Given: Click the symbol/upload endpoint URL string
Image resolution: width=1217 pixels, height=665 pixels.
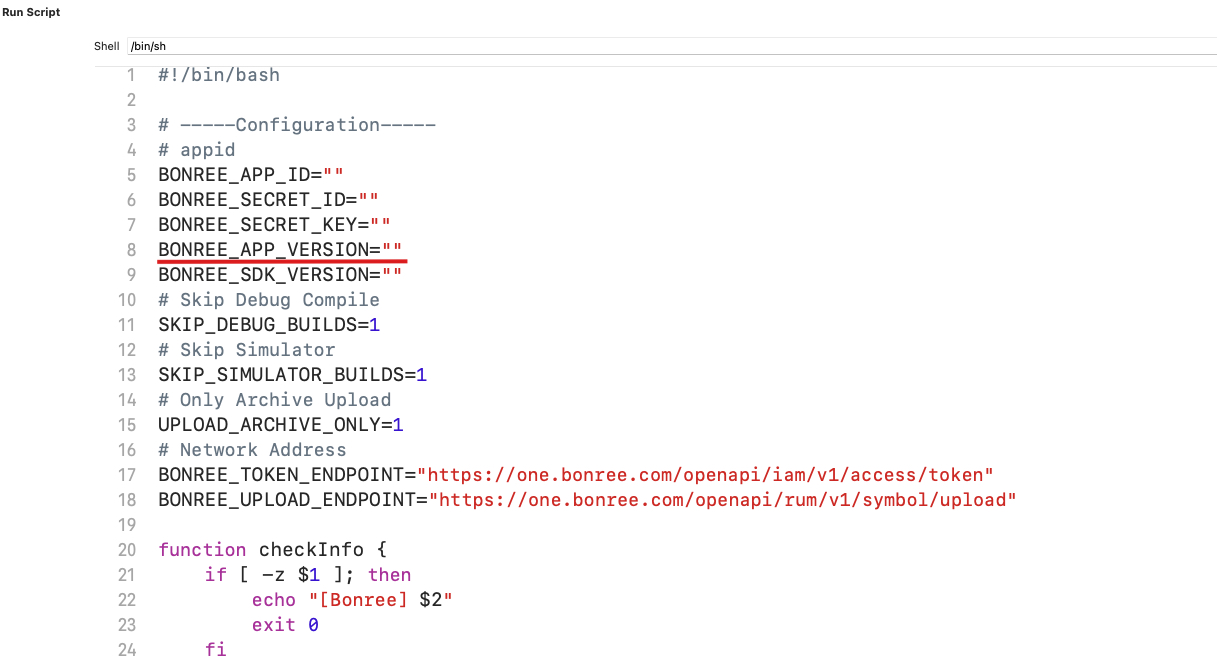Looking at the screenshot, I should tap(727, 500).
